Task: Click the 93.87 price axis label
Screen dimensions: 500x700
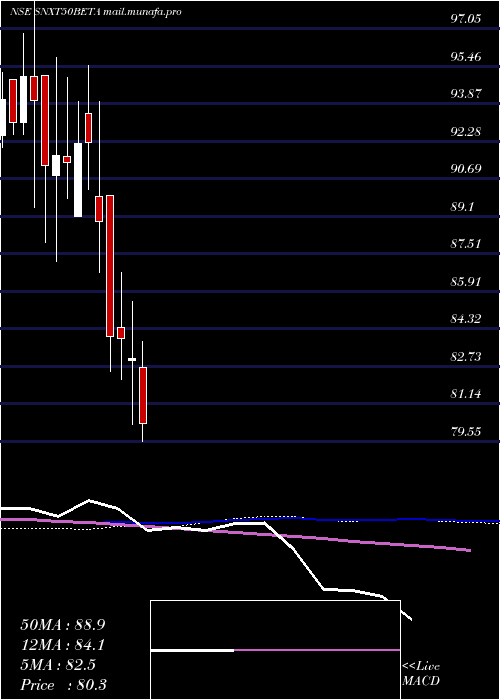Action: [466, 94]
